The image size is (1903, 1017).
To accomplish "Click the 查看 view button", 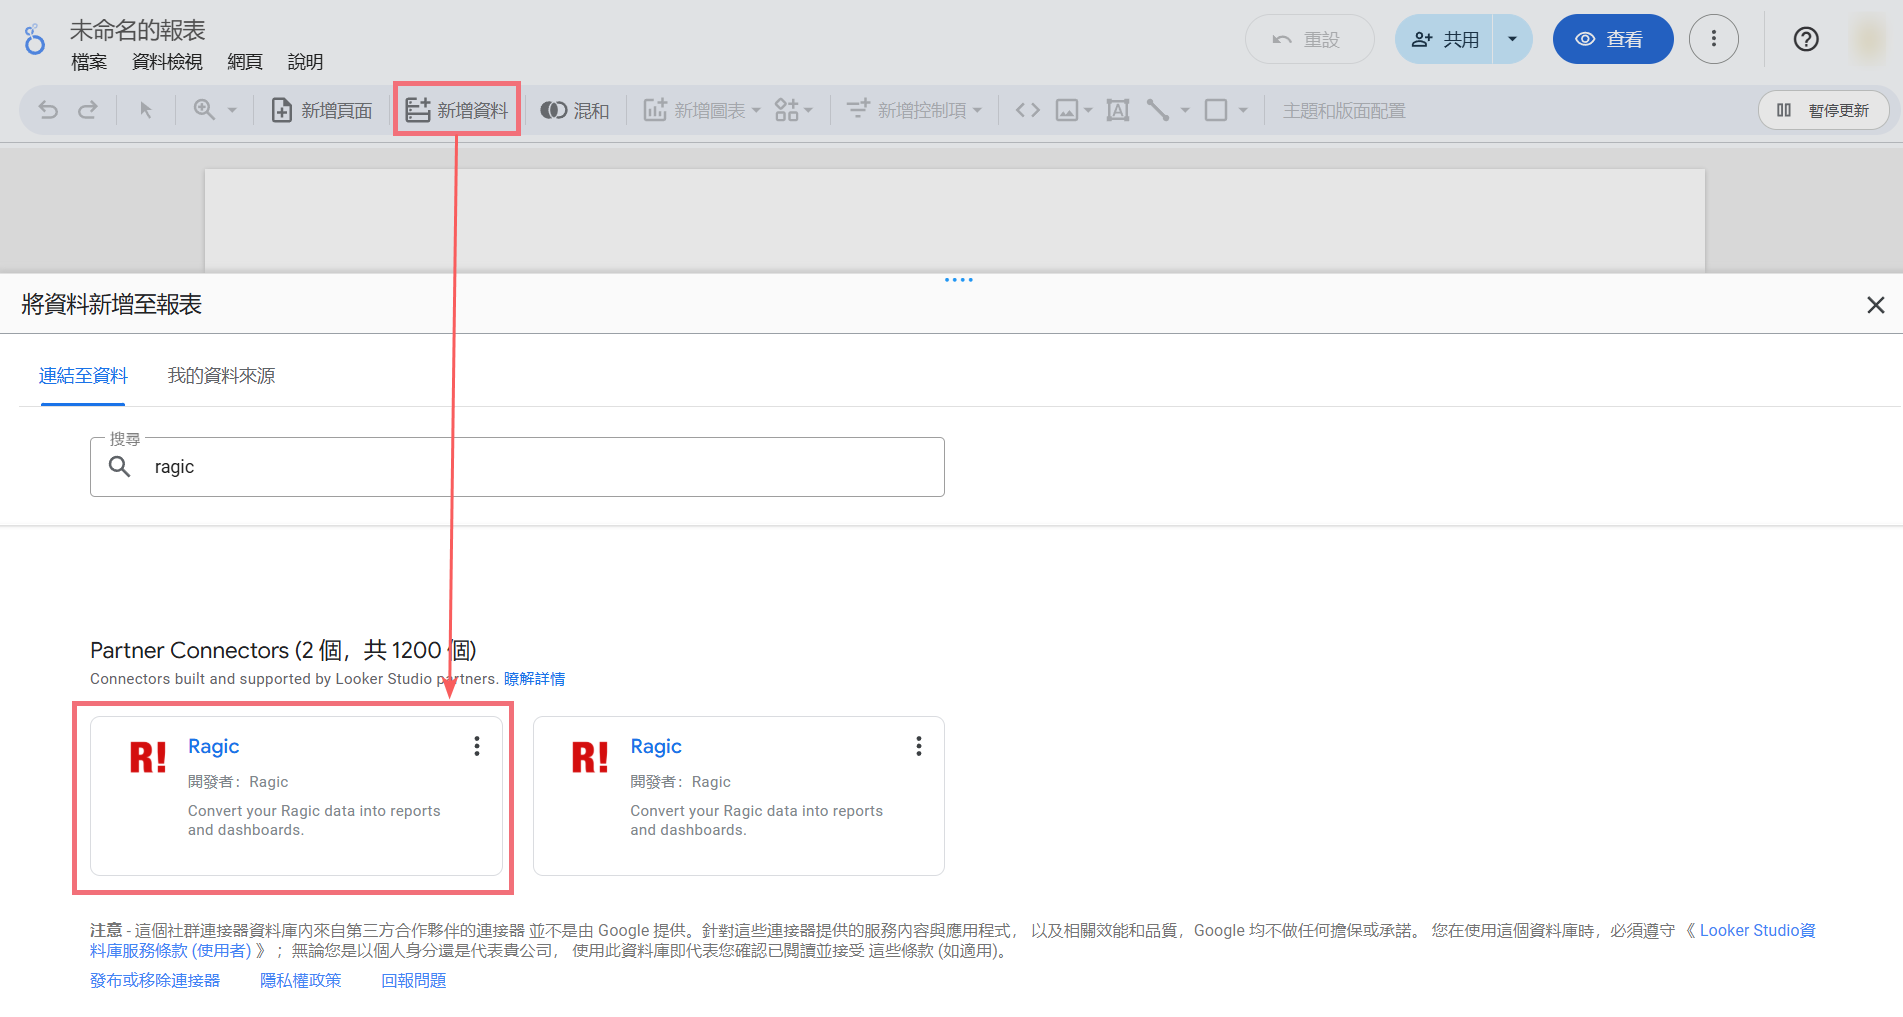I will click(x=1612, y=39).
